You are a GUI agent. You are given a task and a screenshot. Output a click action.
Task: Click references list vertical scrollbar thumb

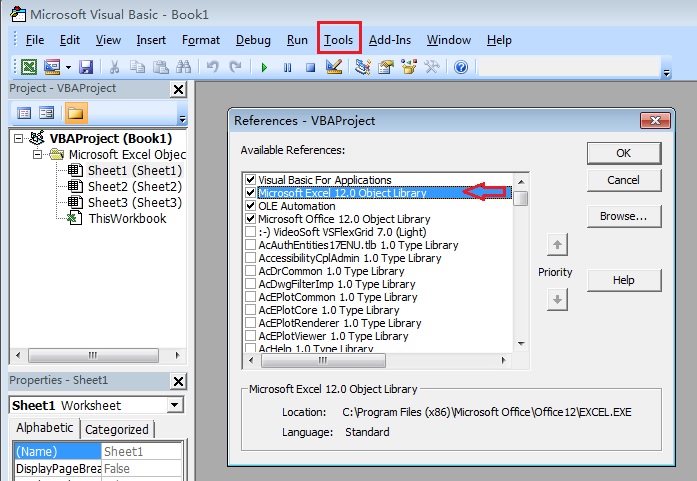pyautogui.click(x=521, y=198)
